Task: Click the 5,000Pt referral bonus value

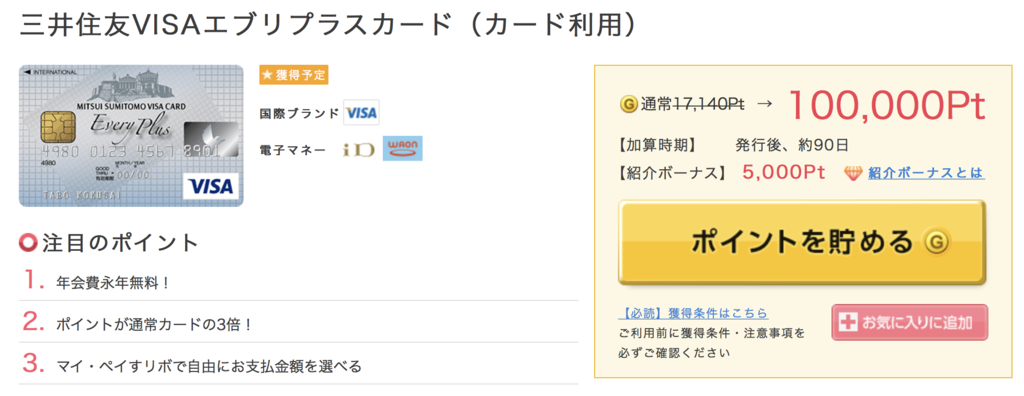Action: click(x=784, y=173)
